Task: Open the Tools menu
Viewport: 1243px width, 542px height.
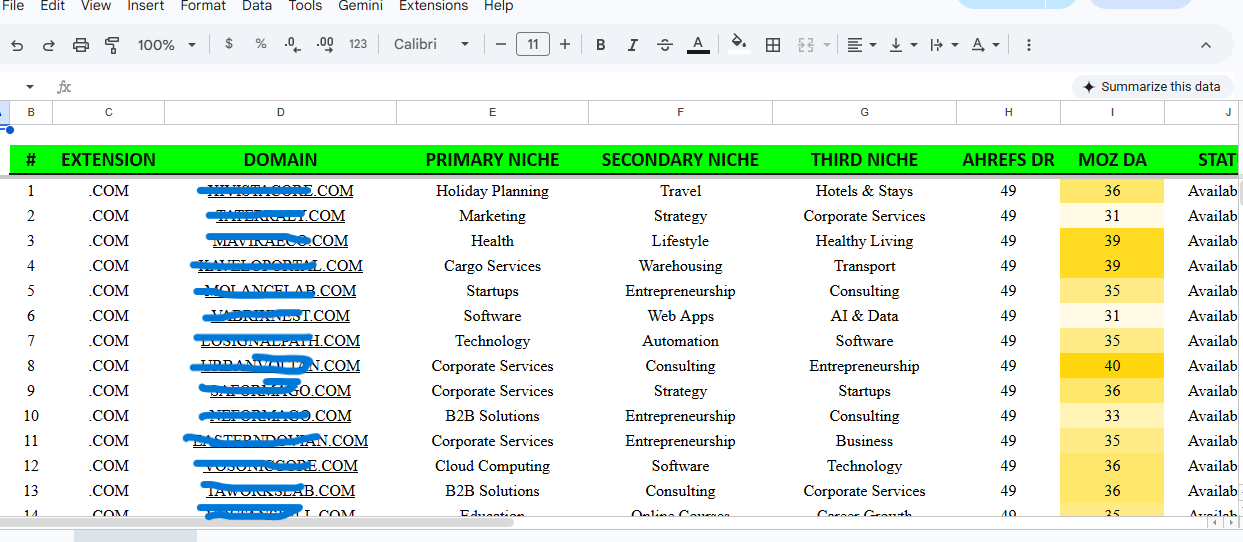Action: click(x=305, y=6)
